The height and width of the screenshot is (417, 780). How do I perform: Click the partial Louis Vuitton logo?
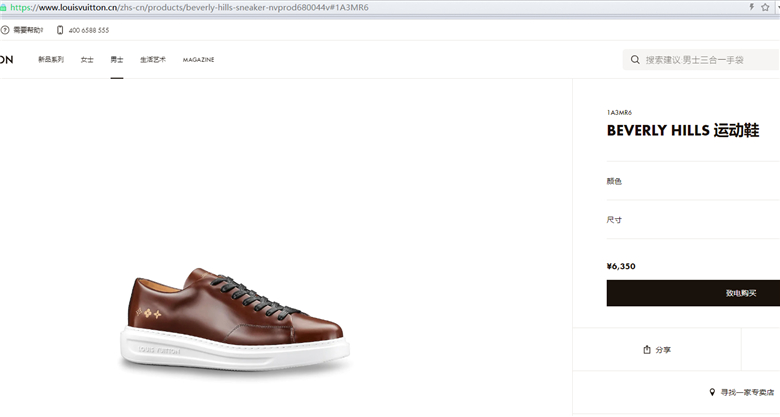point(6,60)
